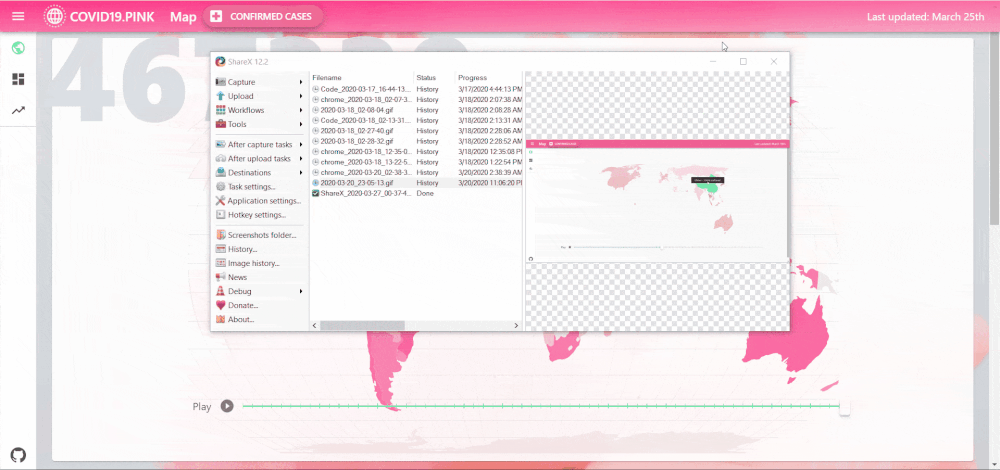Image resolution: width=1000 pixels, height=470 pixels.
Task: Expand the Debug submenu arrow
Action: pos(301,291)
